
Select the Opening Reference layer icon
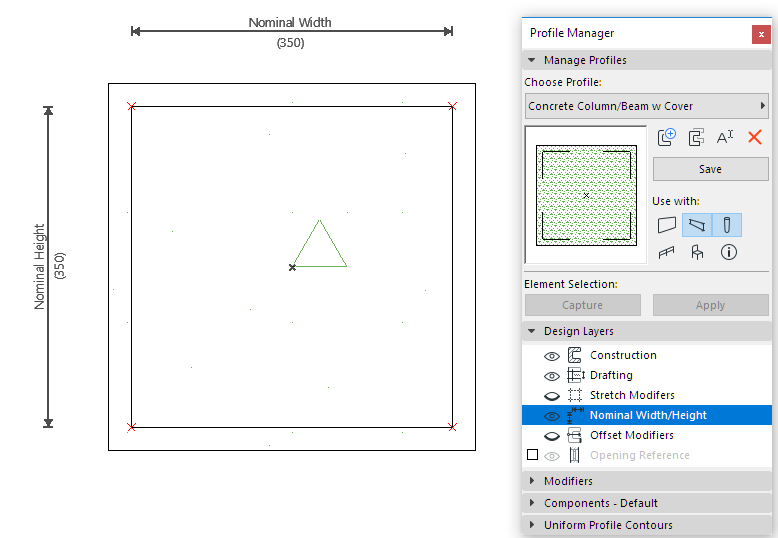tap(575, 455)
